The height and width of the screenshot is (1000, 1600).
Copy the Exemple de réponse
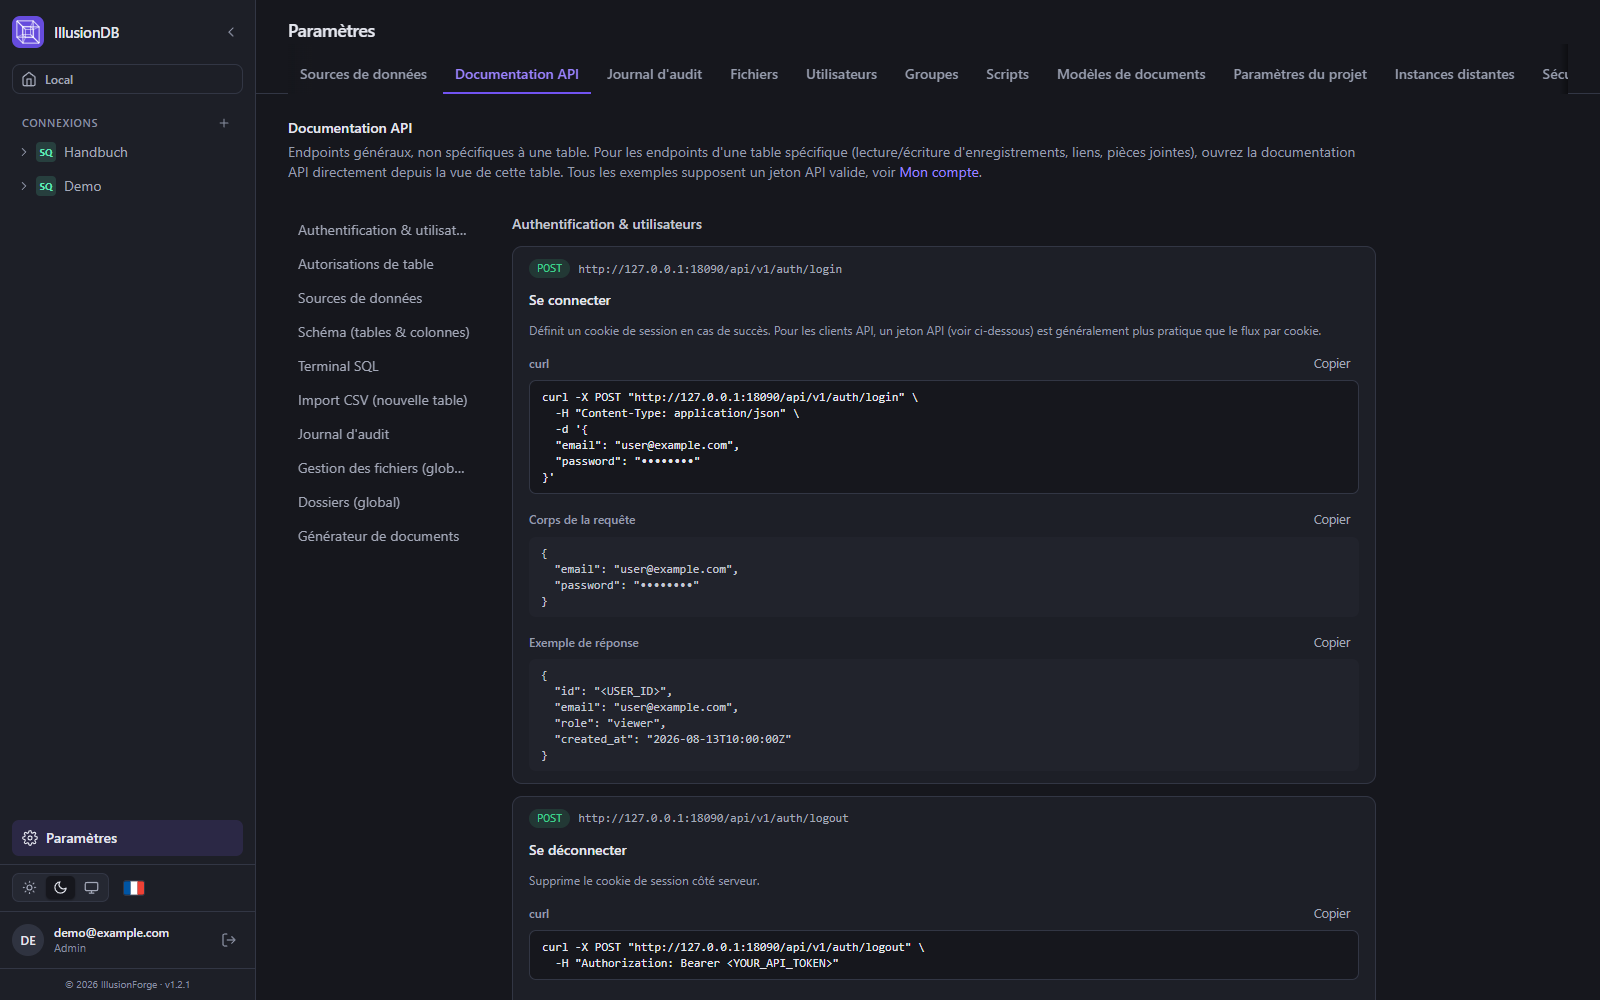tap(1332, 643)
